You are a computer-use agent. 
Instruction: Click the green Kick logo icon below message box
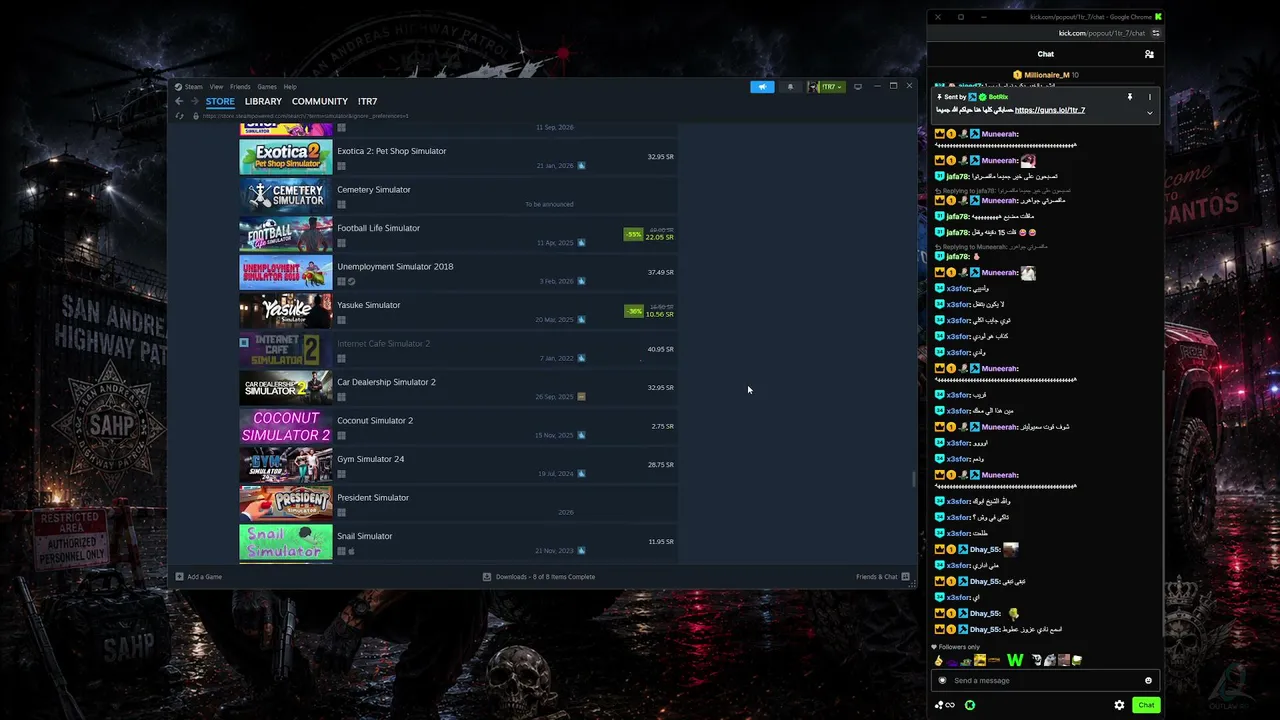coord(970,705)
